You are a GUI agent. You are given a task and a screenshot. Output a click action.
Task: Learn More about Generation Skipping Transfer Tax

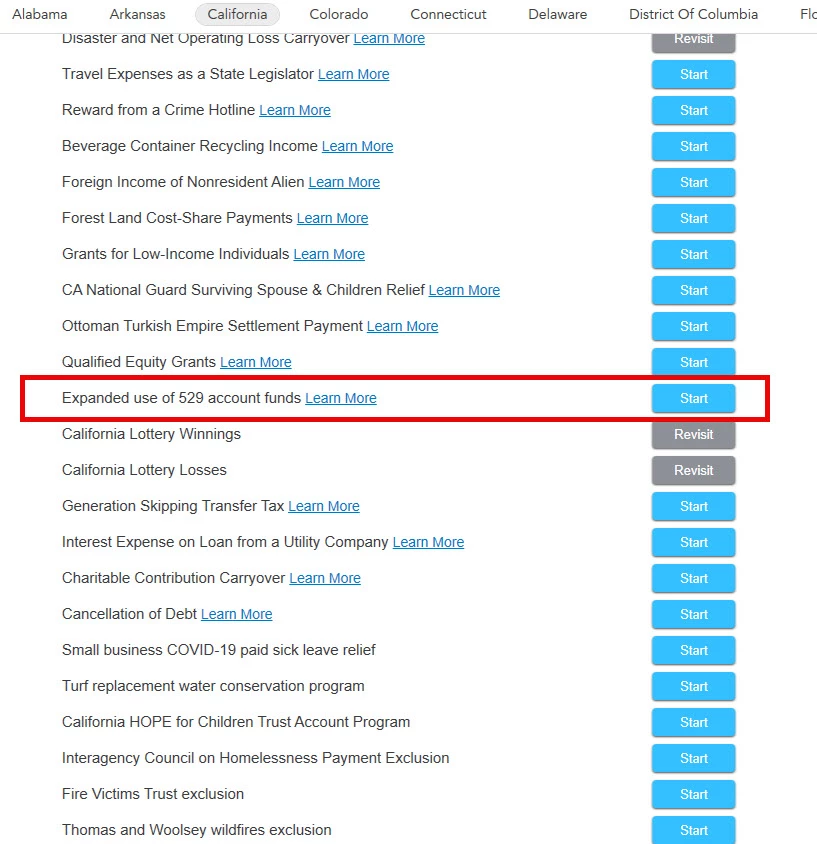click(x=323, y=507)
